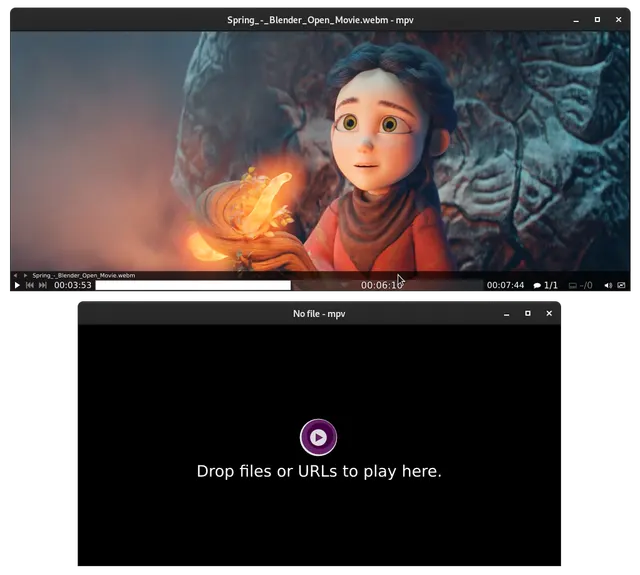
Task: Close the No file mpv window
Action: [x=549, y=313]
